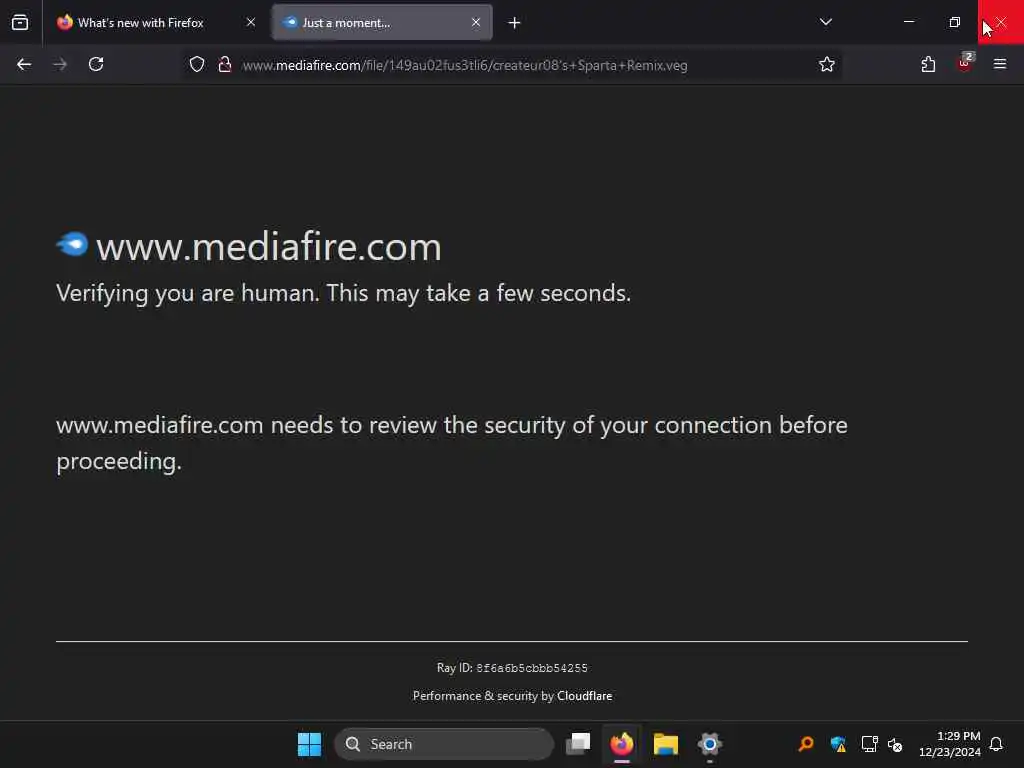Click Ray ID 8f6a6b5cbbb54255 text

tap(512, 668)
